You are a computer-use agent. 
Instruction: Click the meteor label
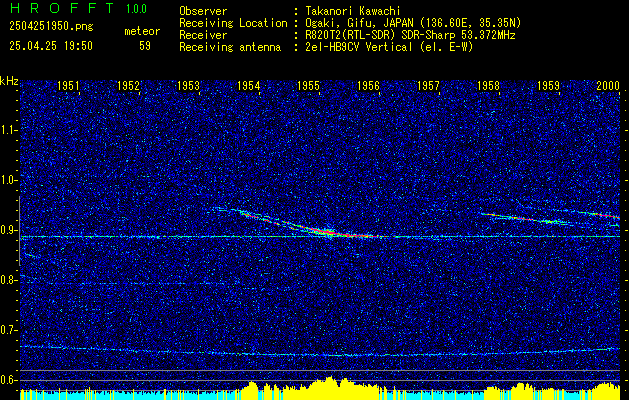pos(142,31)
